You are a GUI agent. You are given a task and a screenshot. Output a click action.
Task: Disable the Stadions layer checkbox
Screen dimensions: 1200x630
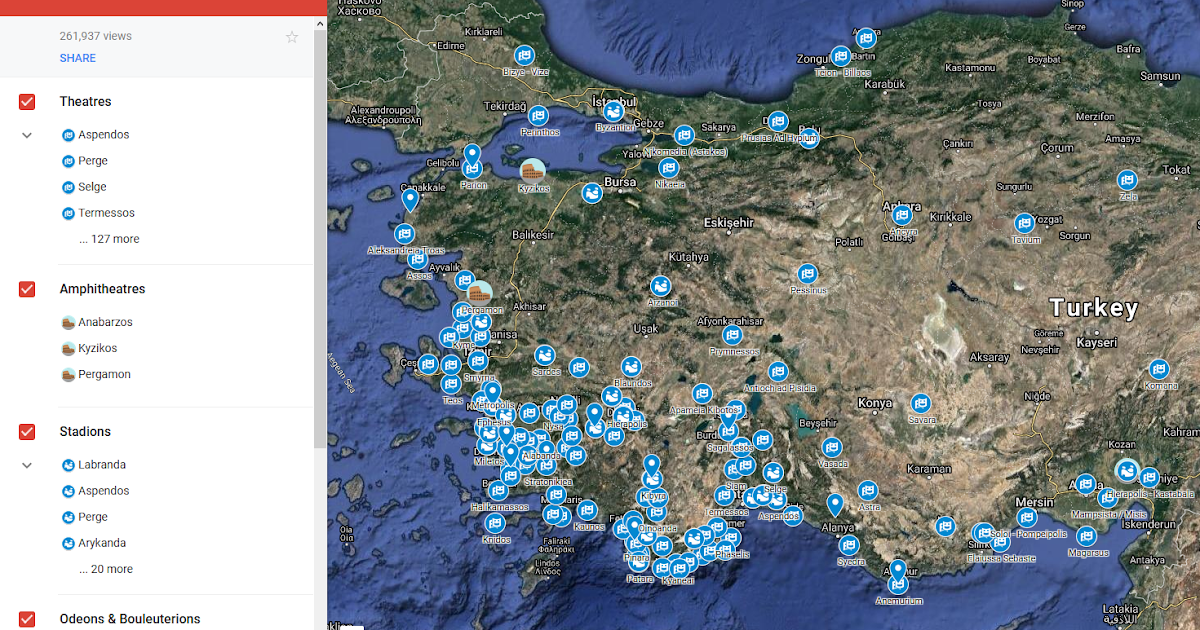[x=25, y=431]
